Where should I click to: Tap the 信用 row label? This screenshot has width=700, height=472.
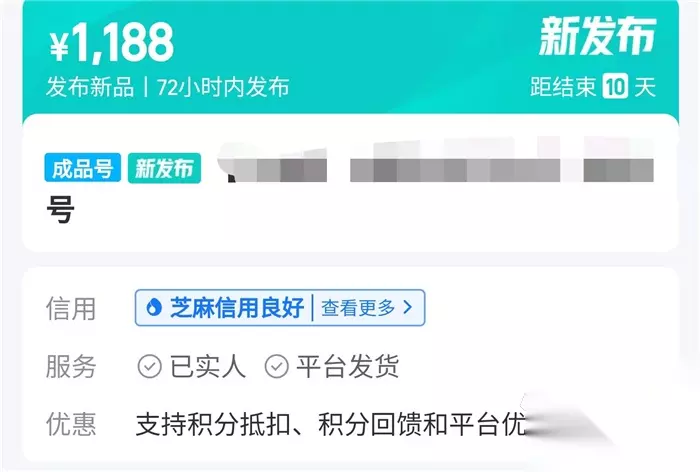coord(71,309)
